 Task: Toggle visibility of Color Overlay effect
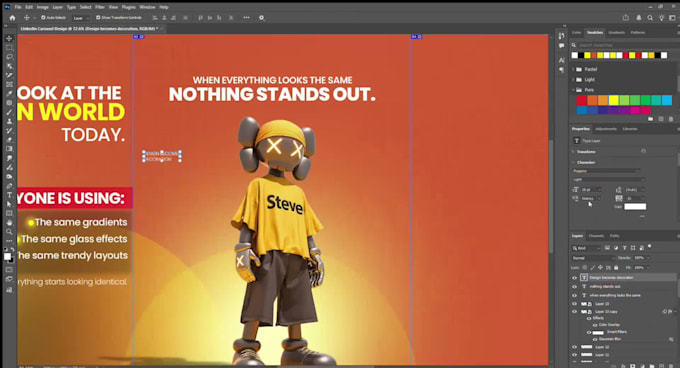pyautogui.click(x=595, y=325)
